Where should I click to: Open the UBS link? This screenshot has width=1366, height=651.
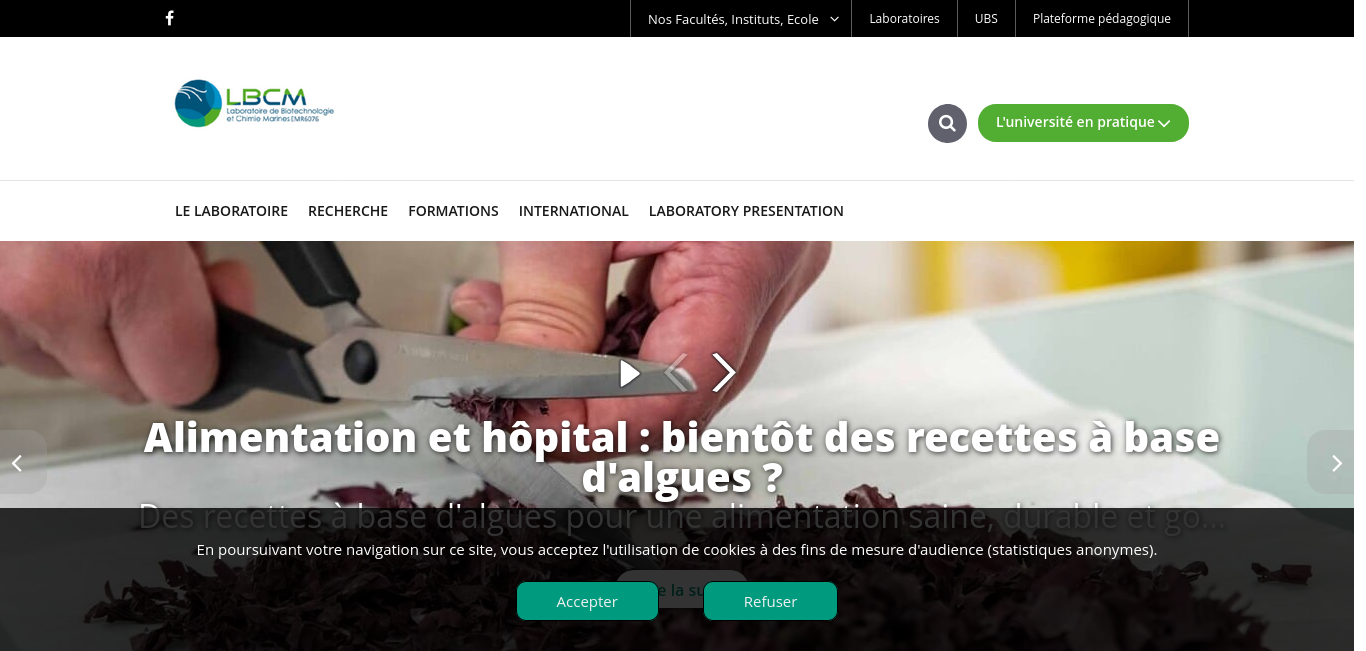pyautogui.click(x=986, y=18)
